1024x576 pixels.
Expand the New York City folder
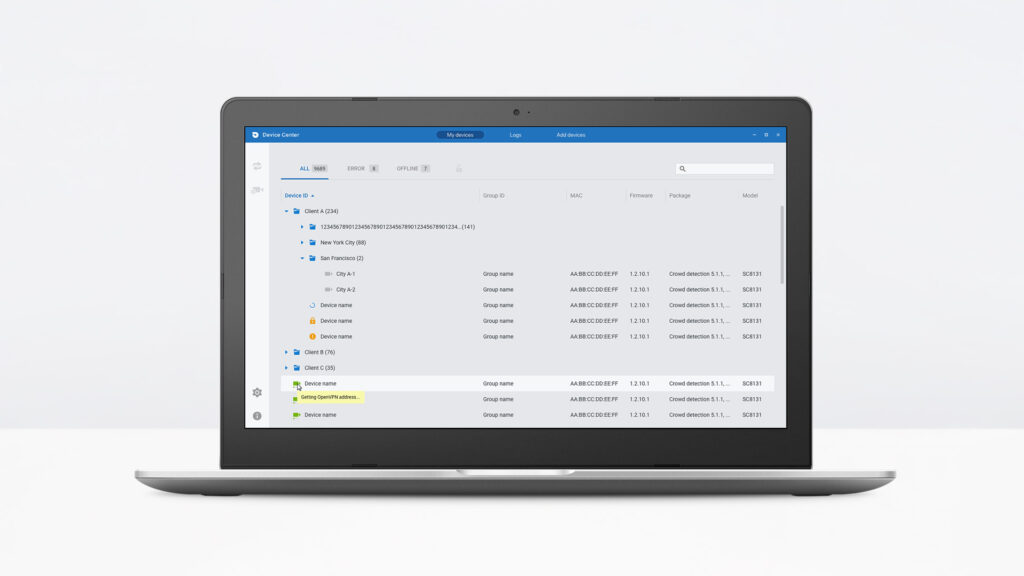[x=302, y=243]
